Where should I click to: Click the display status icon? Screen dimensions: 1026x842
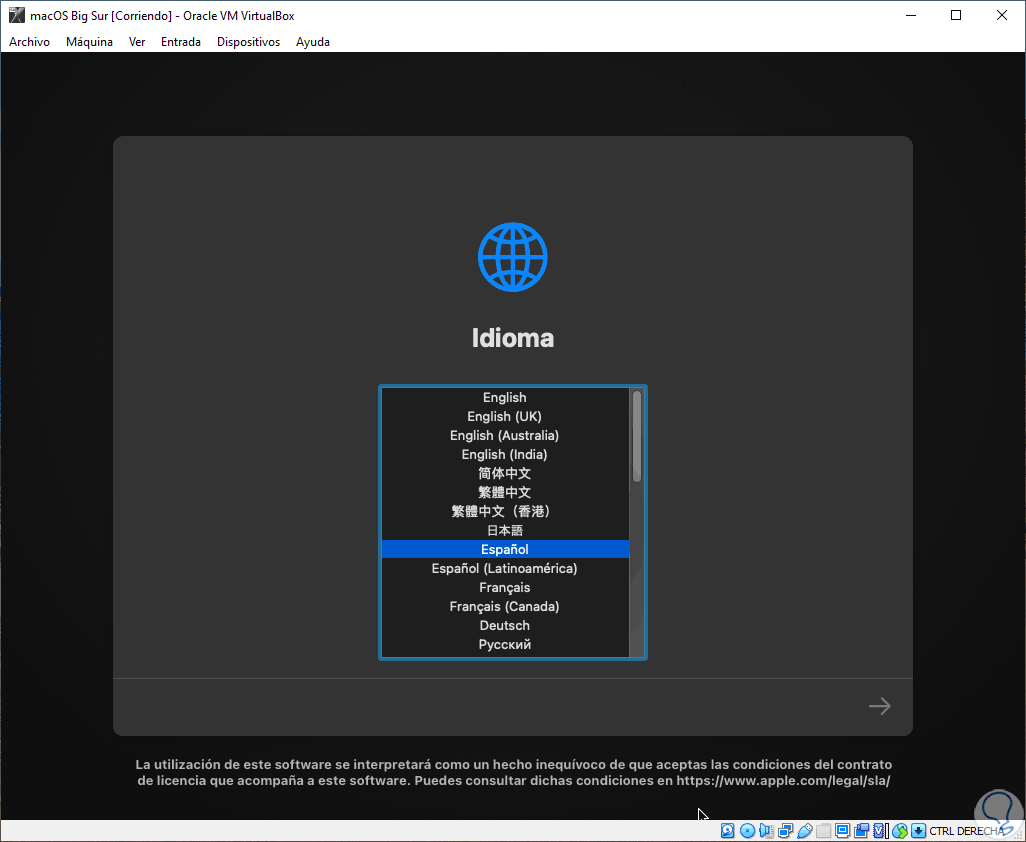click(843, 831)
